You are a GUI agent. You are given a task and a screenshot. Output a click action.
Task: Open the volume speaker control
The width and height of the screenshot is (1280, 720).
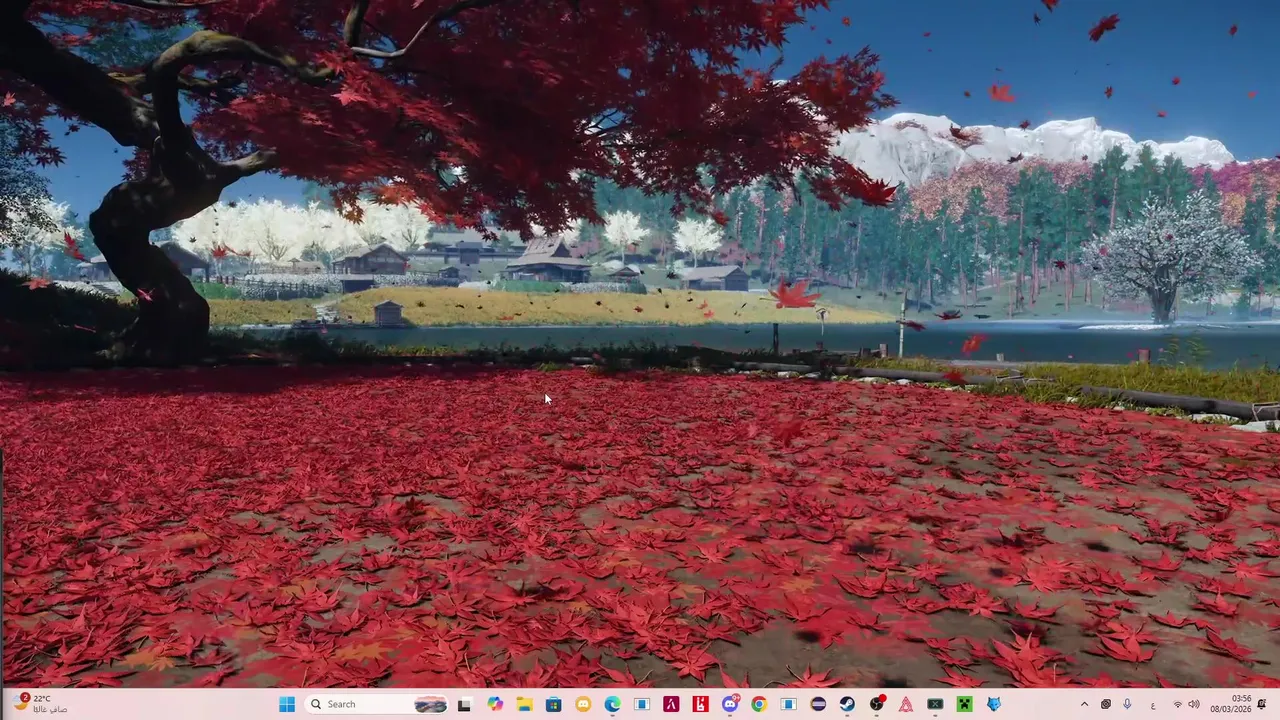(1193, 704)
